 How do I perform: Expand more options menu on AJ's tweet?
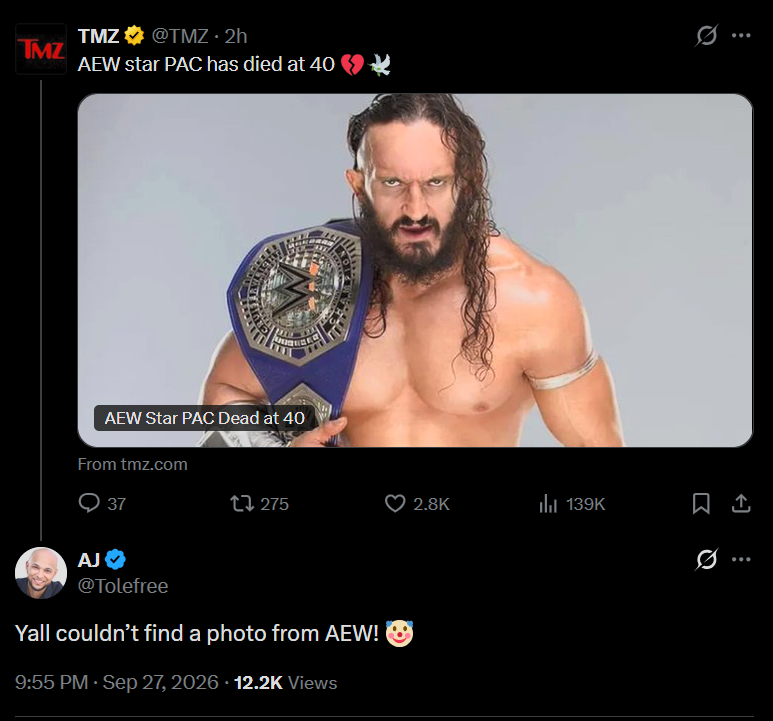click(x=741, y=559)
